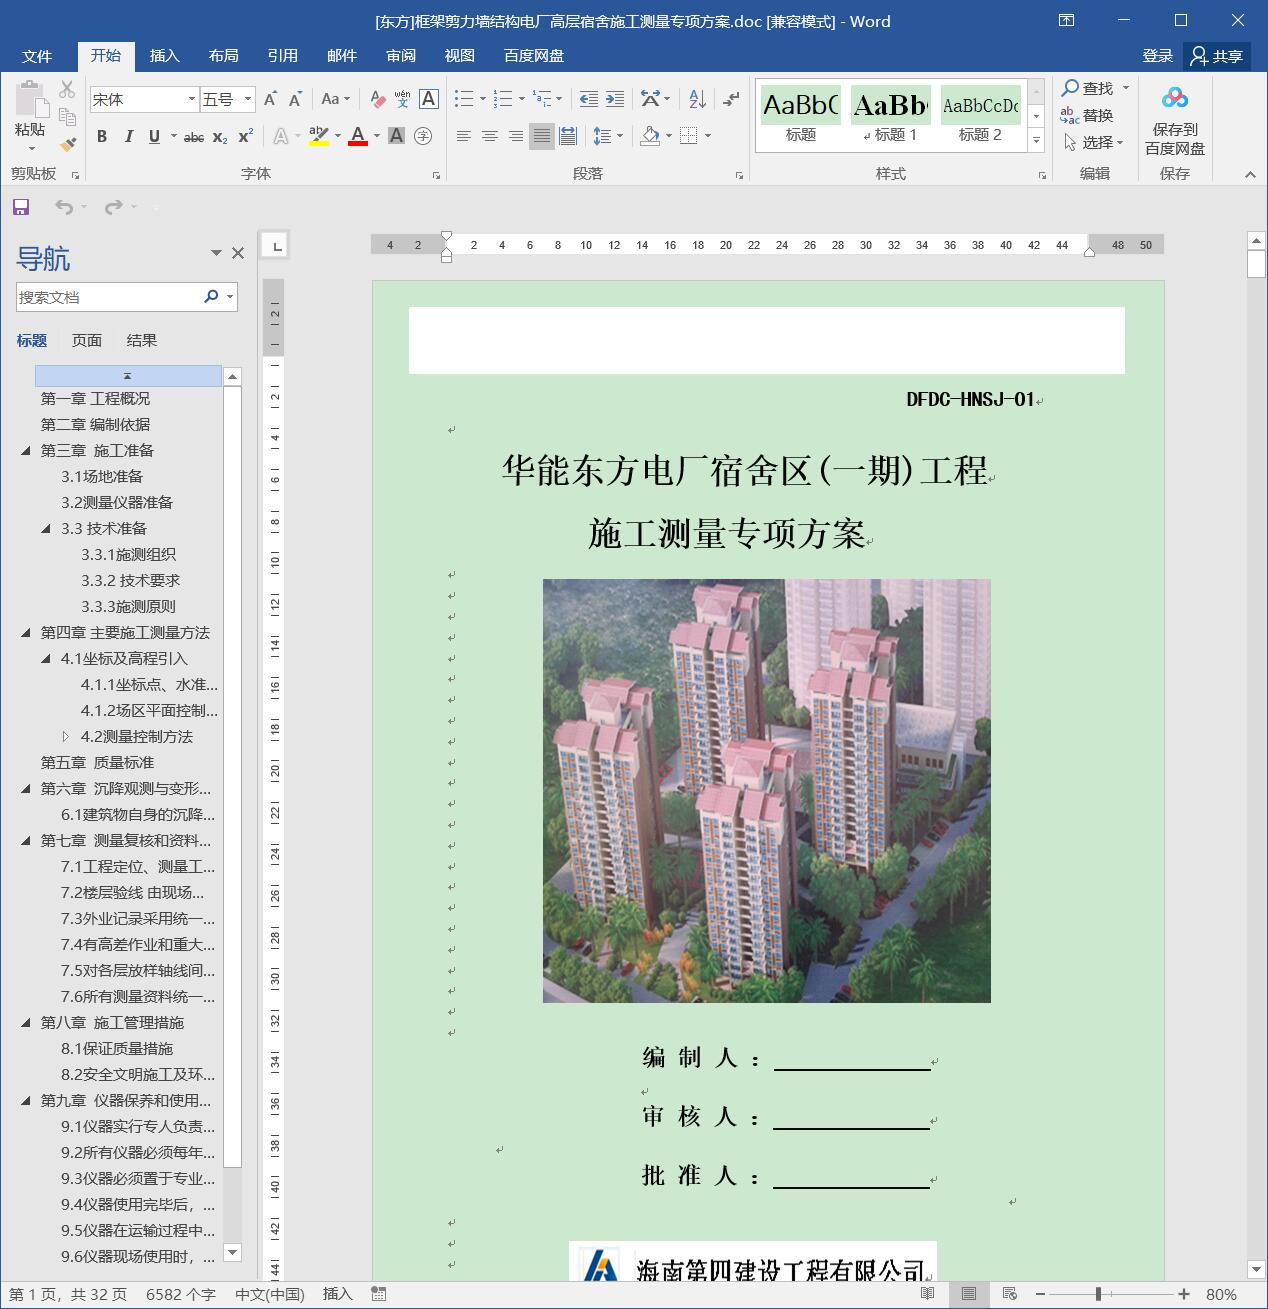Toggle justify alignment

point(541,136)
